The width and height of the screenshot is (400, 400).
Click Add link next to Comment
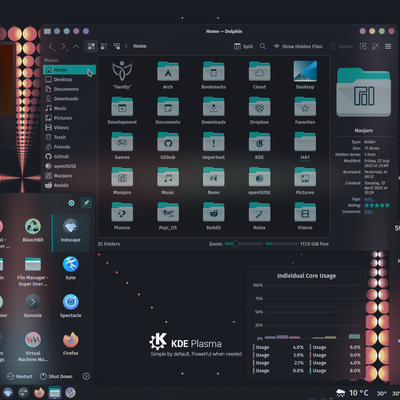(x=369, y=212)
